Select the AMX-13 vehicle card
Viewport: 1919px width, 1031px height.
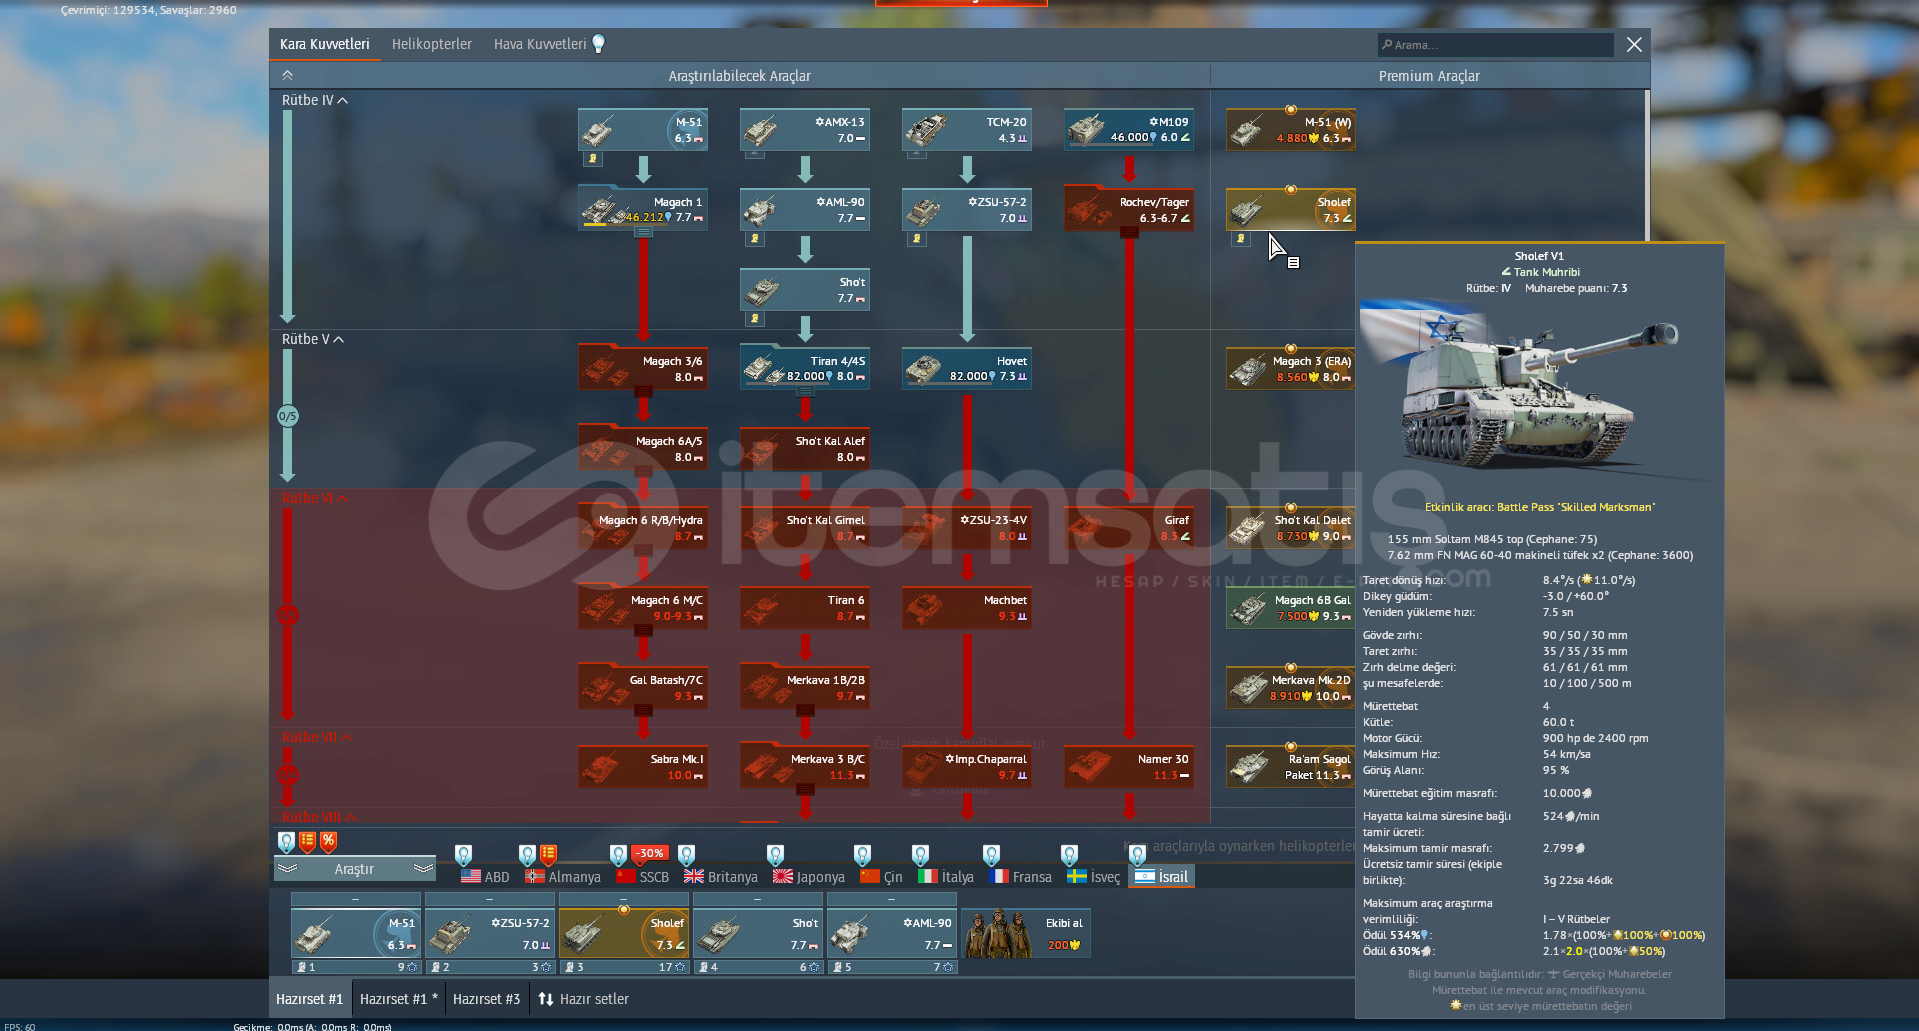tap(805, 130)
